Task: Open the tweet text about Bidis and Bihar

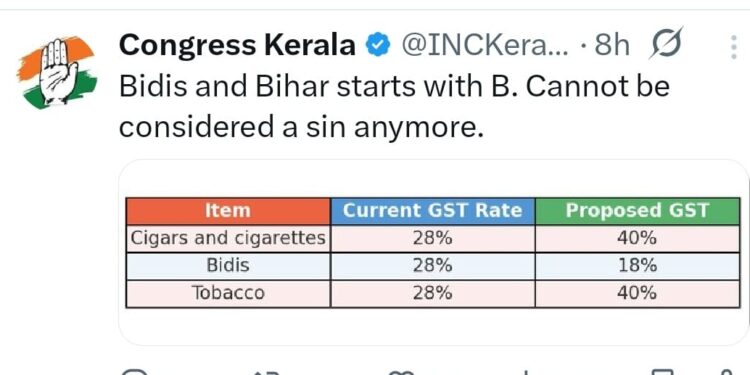Action: click(394, 107)
